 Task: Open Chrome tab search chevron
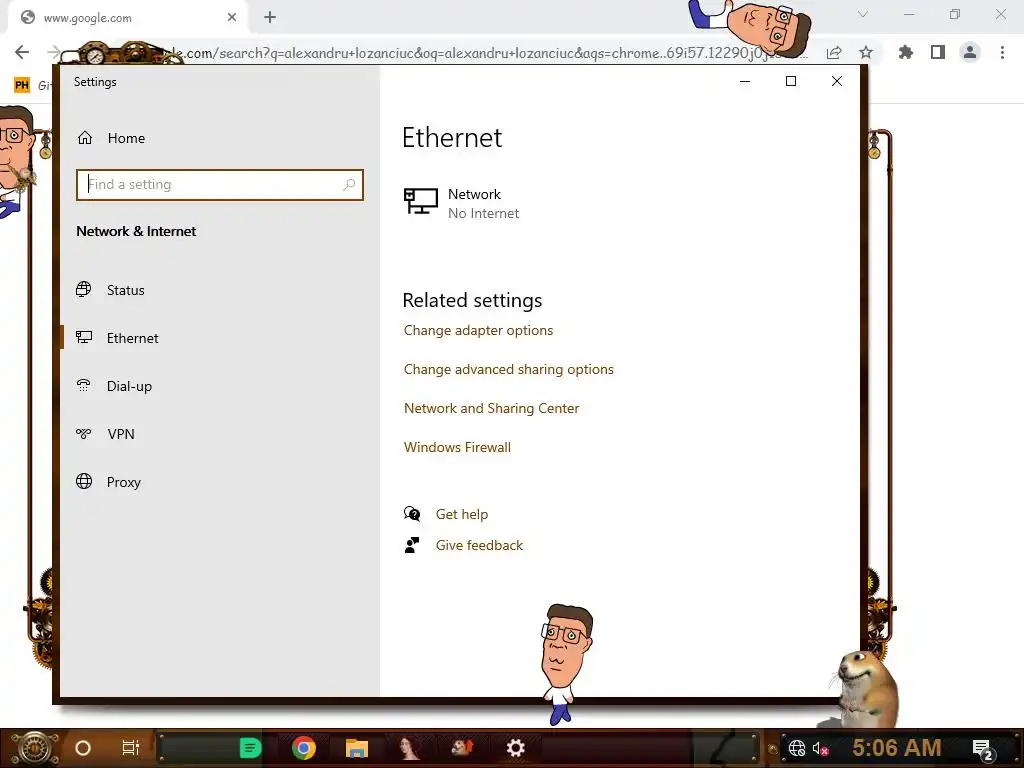point(863,14)
